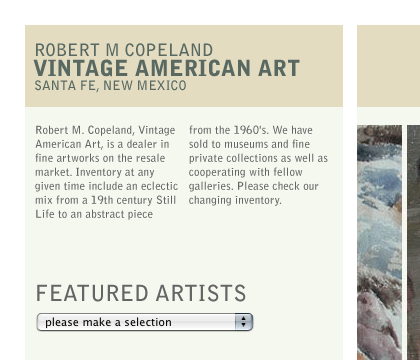The width and height of the screenshot is (420, 360).
Task: Click the text 'Life to an abstract piece'
Action: [x=94, y=214]
